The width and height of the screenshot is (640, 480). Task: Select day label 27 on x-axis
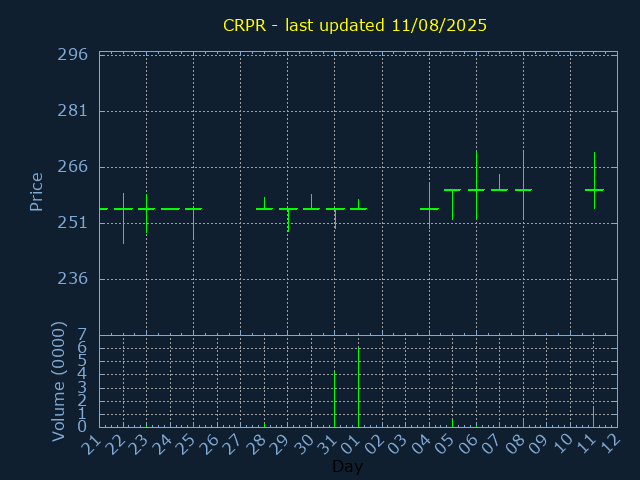coord(232,444)
